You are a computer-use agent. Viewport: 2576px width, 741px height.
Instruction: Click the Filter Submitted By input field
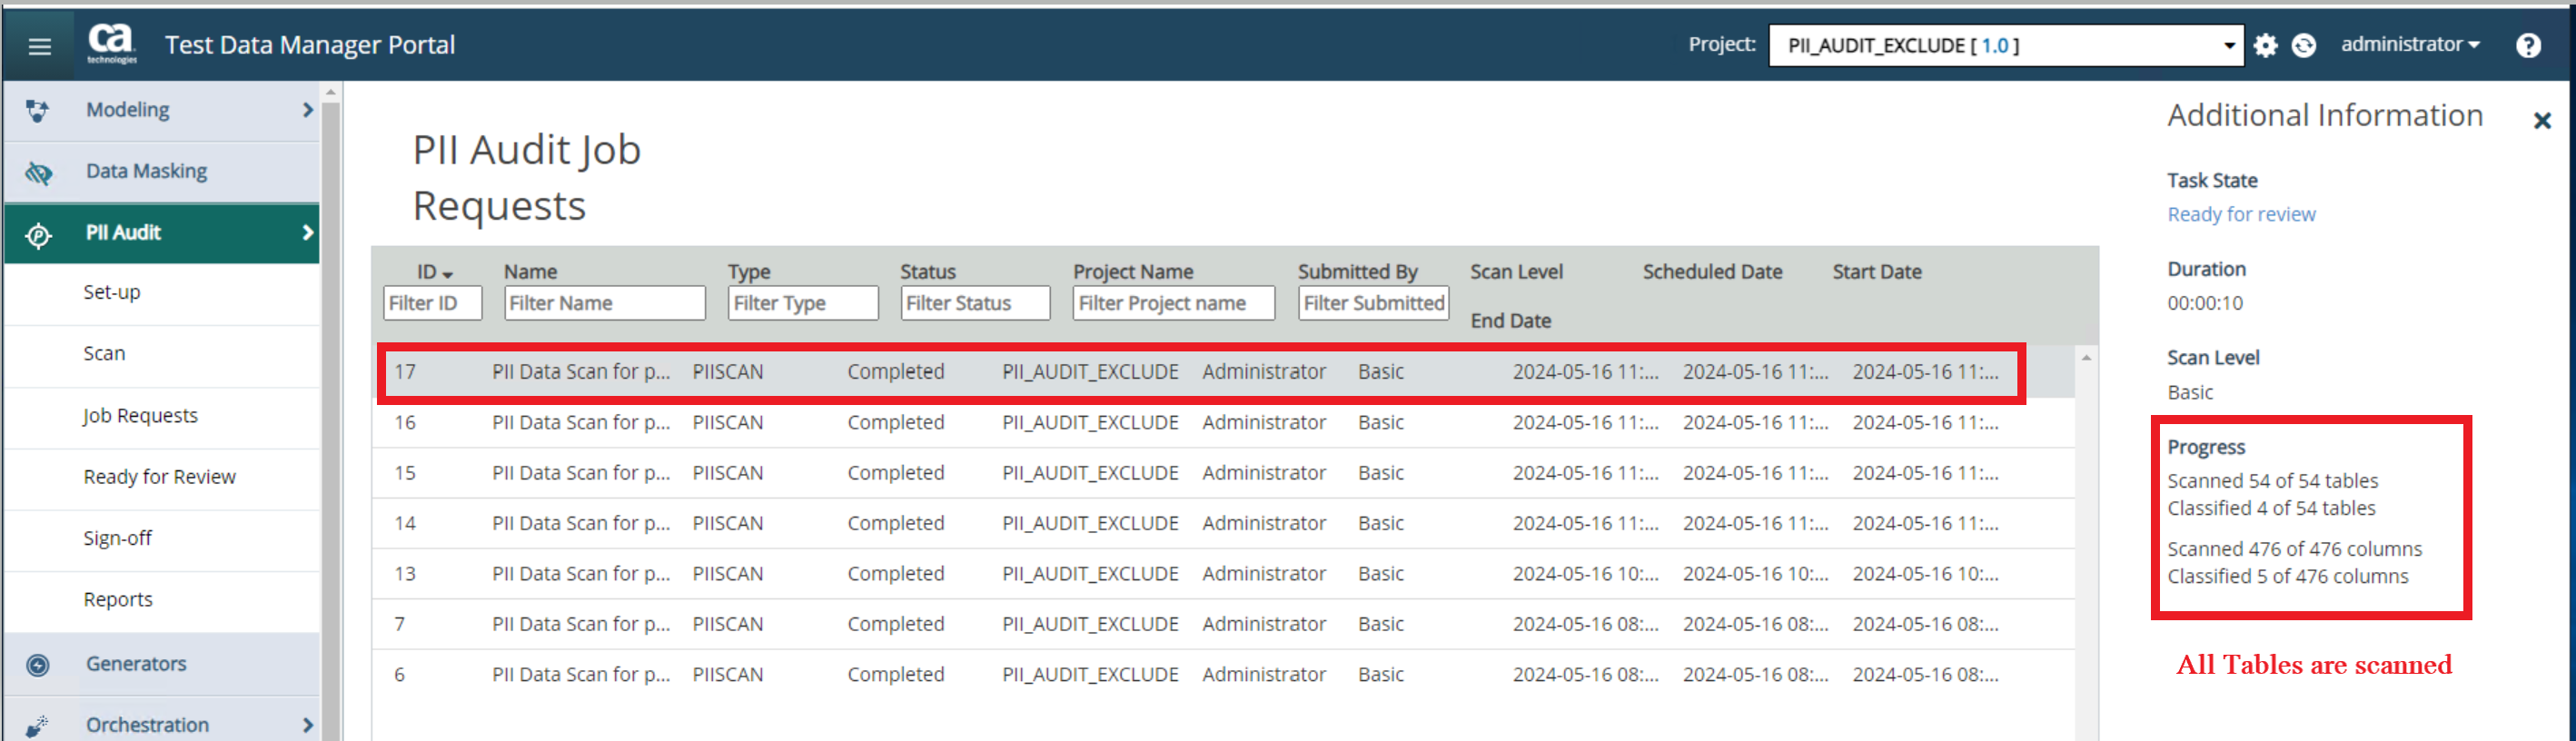(x=1374, y=303)
